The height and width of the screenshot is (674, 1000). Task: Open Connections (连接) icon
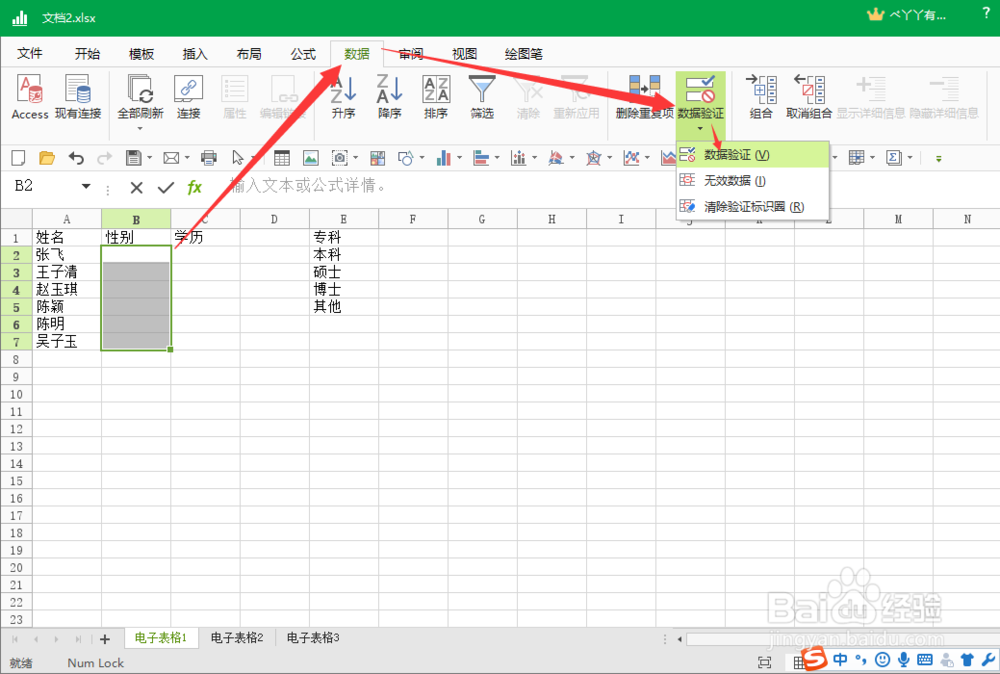(188, 89)
